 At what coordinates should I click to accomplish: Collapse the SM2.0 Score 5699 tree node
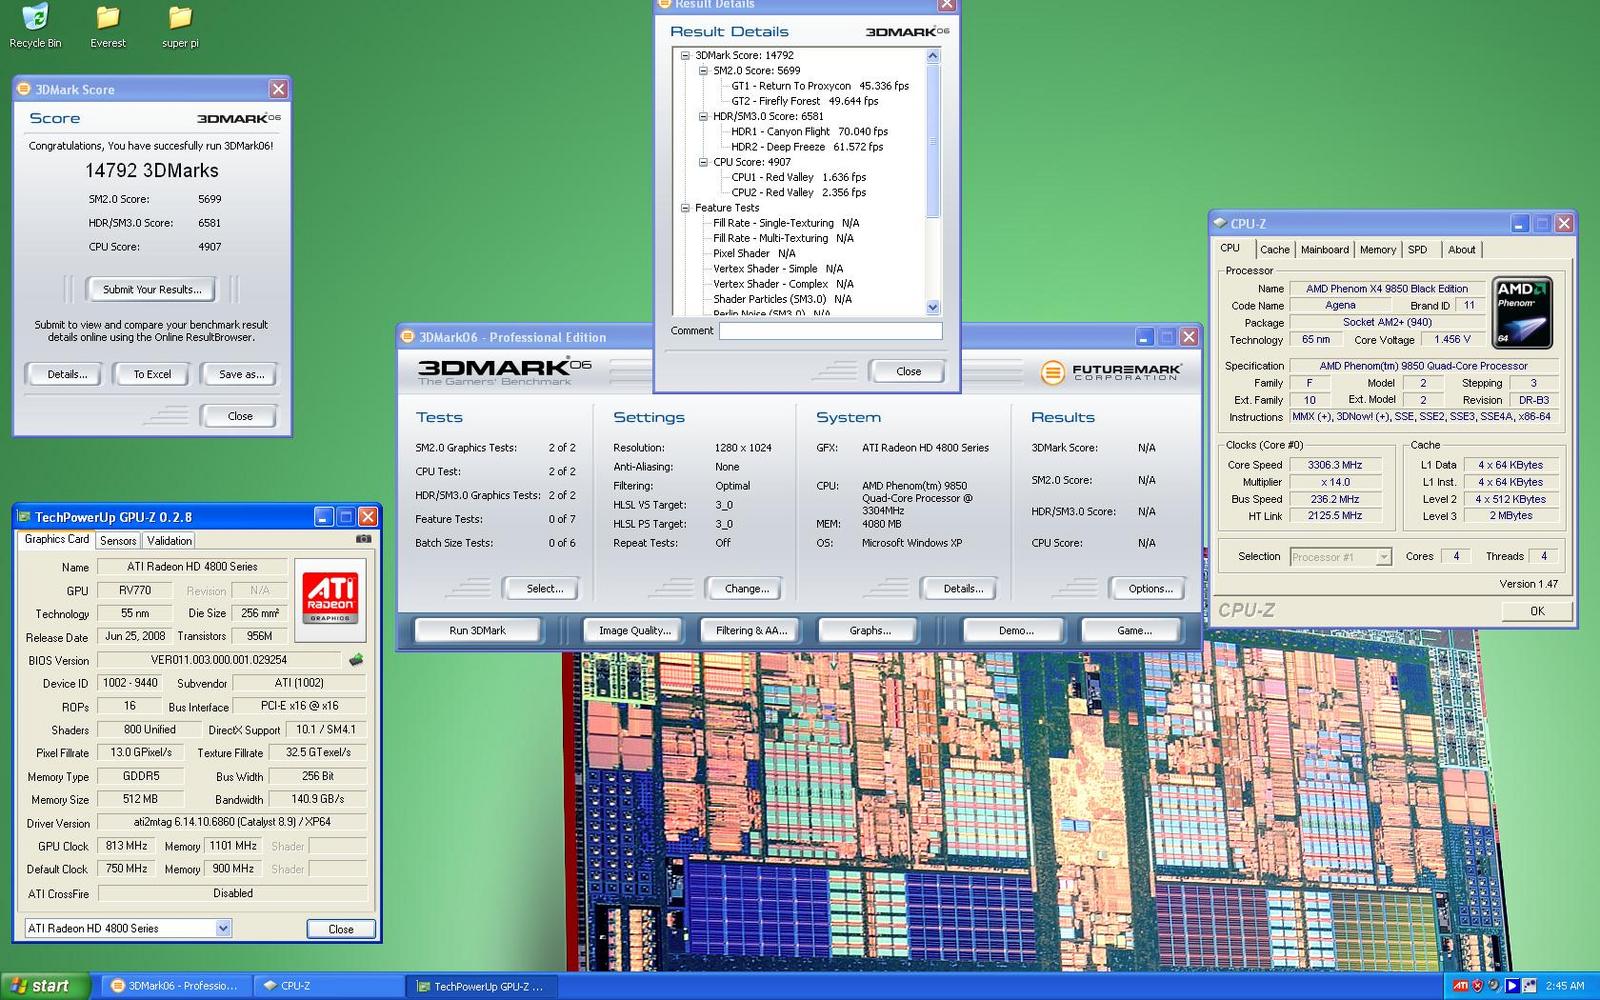pyautogui.click(x=703, y=71)
